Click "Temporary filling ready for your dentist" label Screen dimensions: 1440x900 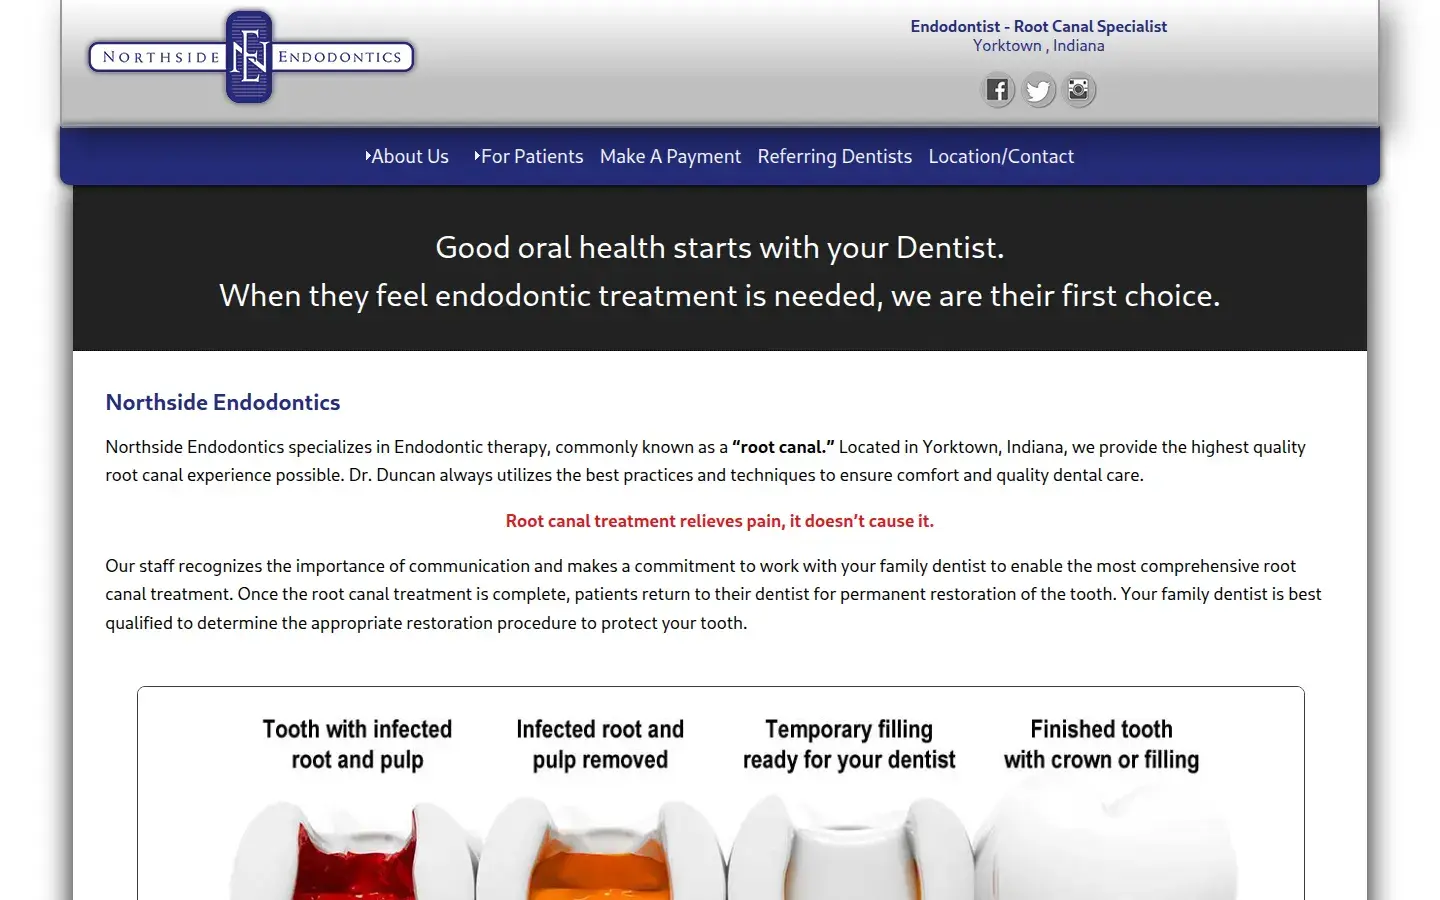849,744
